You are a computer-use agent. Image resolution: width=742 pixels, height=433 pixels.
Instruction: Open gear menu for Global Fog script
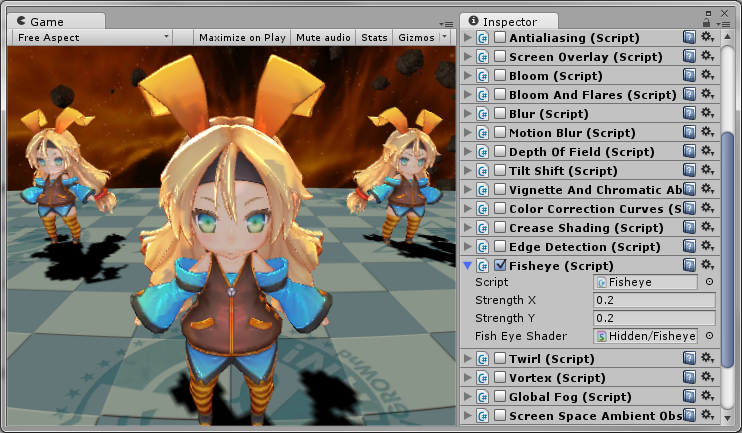click(707, 396)
